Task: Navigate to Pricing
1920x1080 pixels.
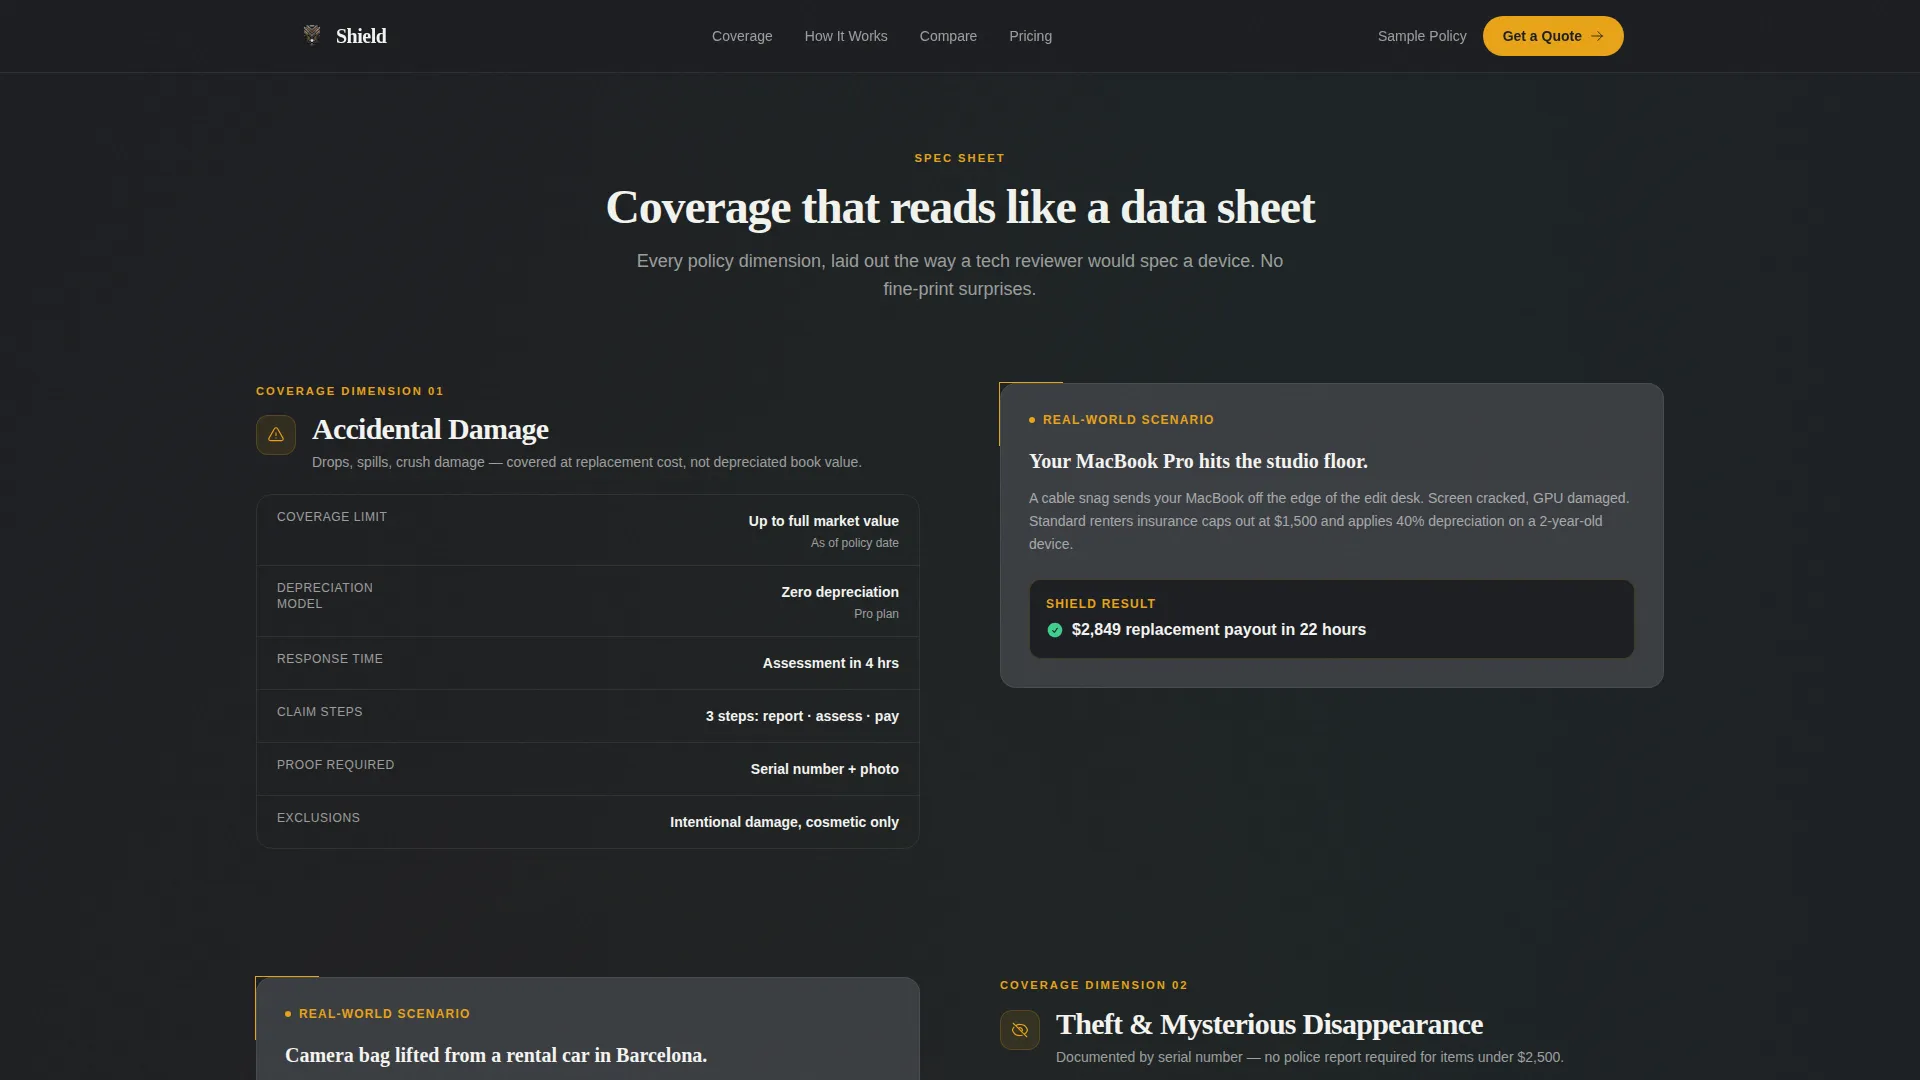Action: [1030, 36]
